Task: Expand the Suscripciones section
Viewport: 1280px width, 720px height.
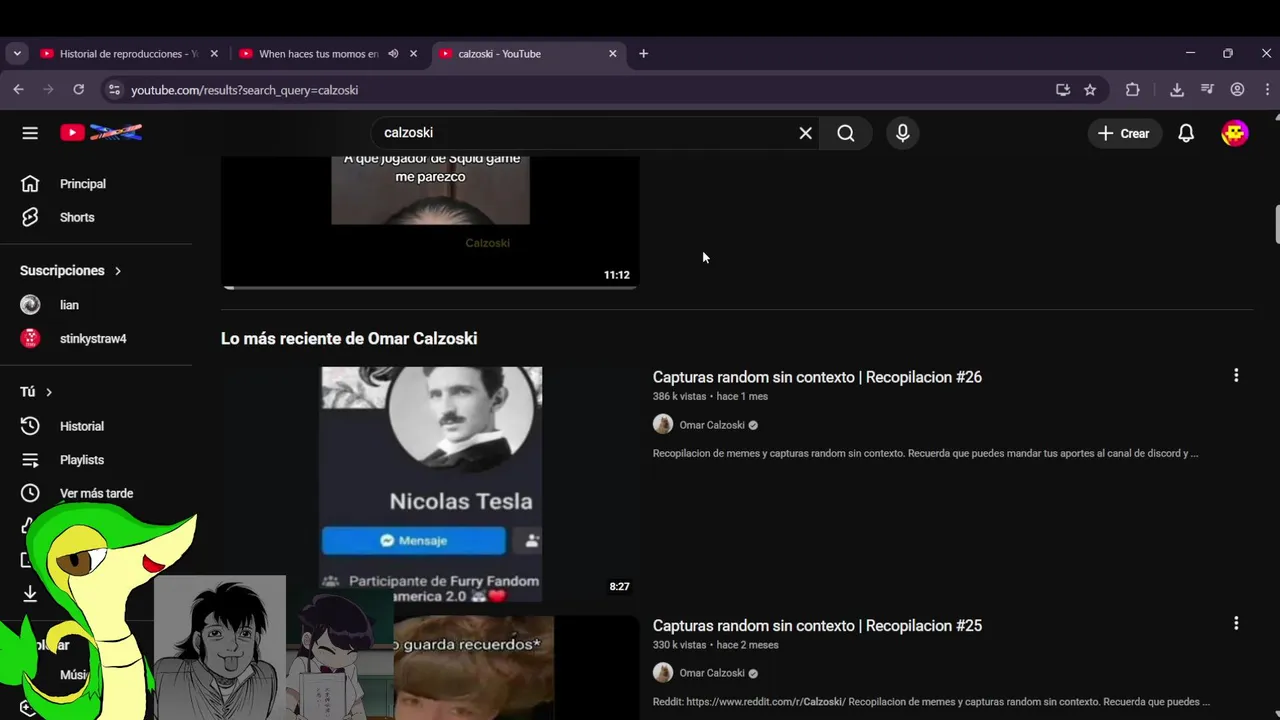Action: [x=70, y=271]
